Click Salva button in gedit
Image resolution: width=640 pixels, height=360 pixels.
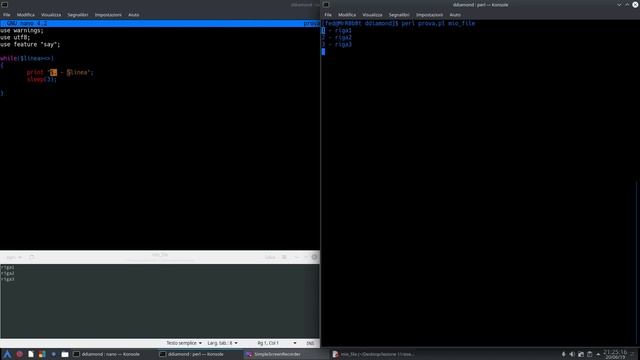pyautogui.click(x=270, y=258)
